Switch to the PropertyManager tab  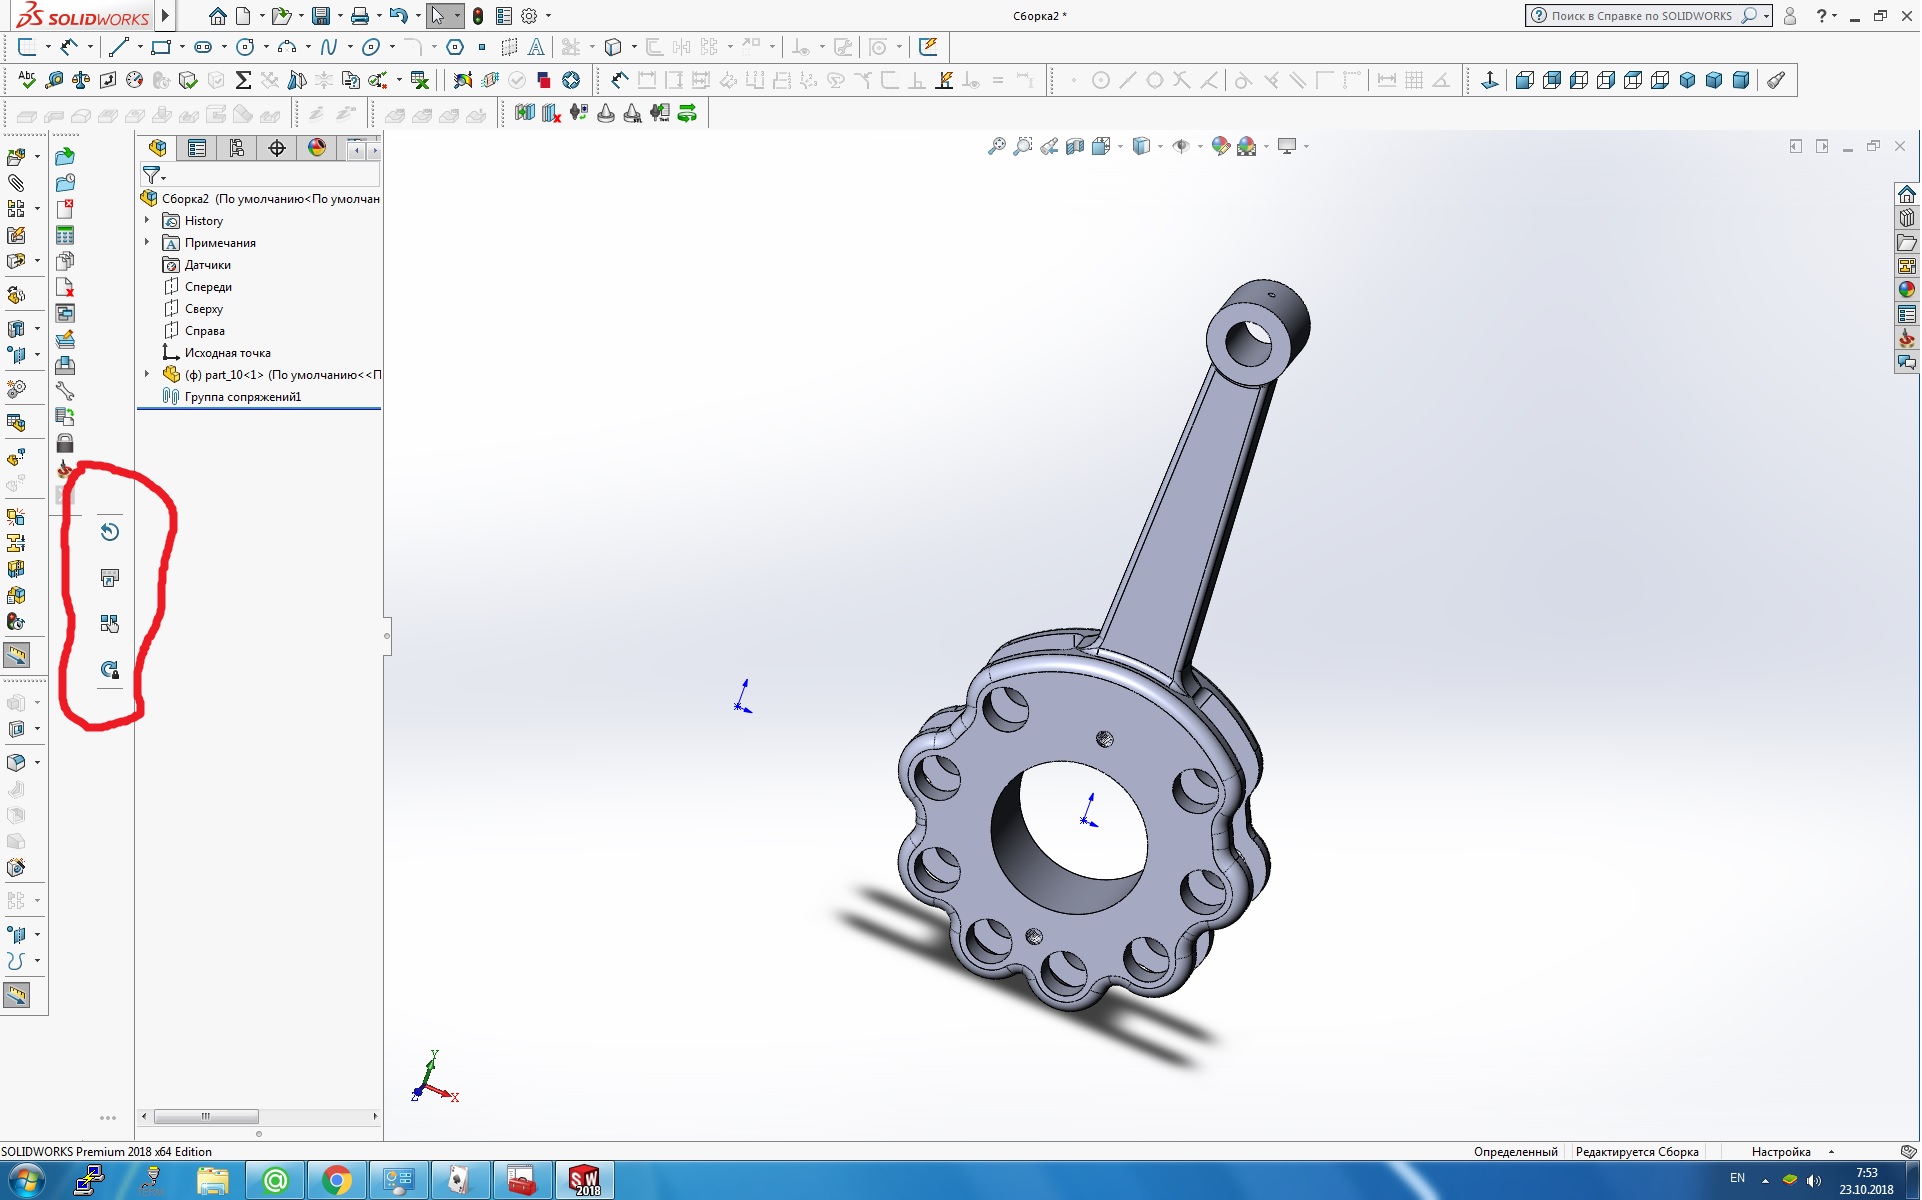[197, 149]
